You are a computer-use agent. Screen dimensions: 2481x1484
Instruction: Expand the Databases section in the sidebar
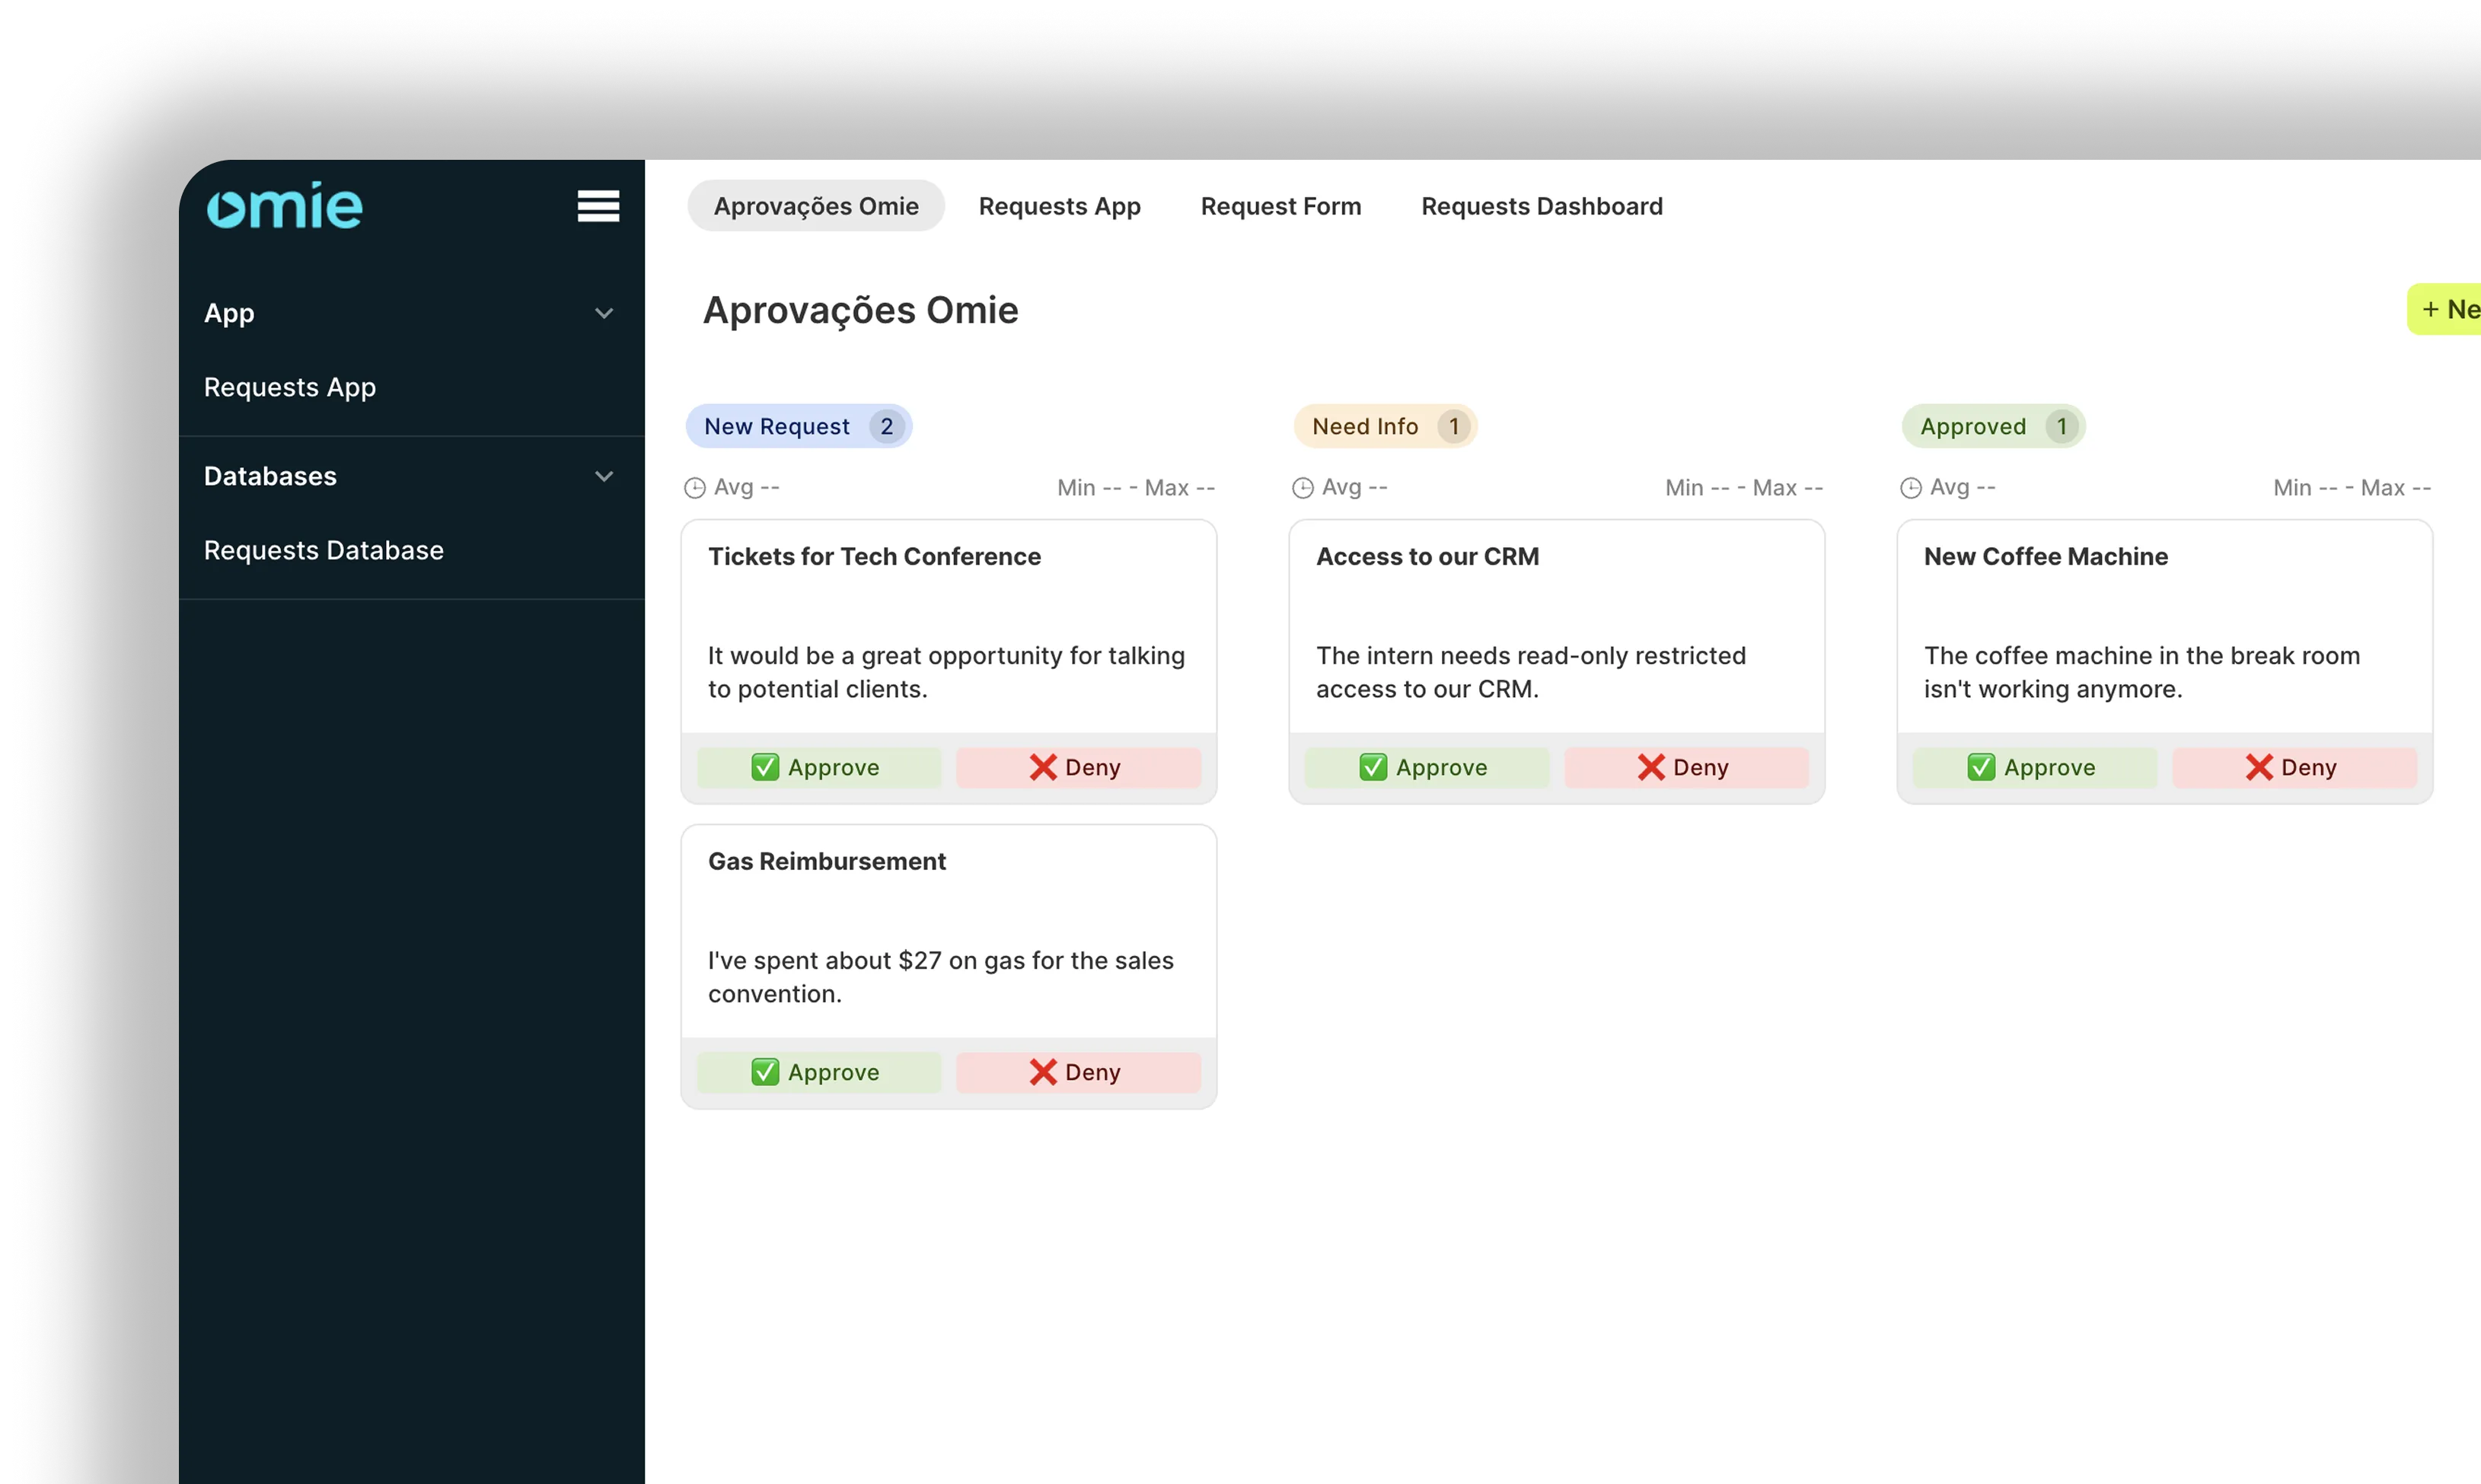604,476
